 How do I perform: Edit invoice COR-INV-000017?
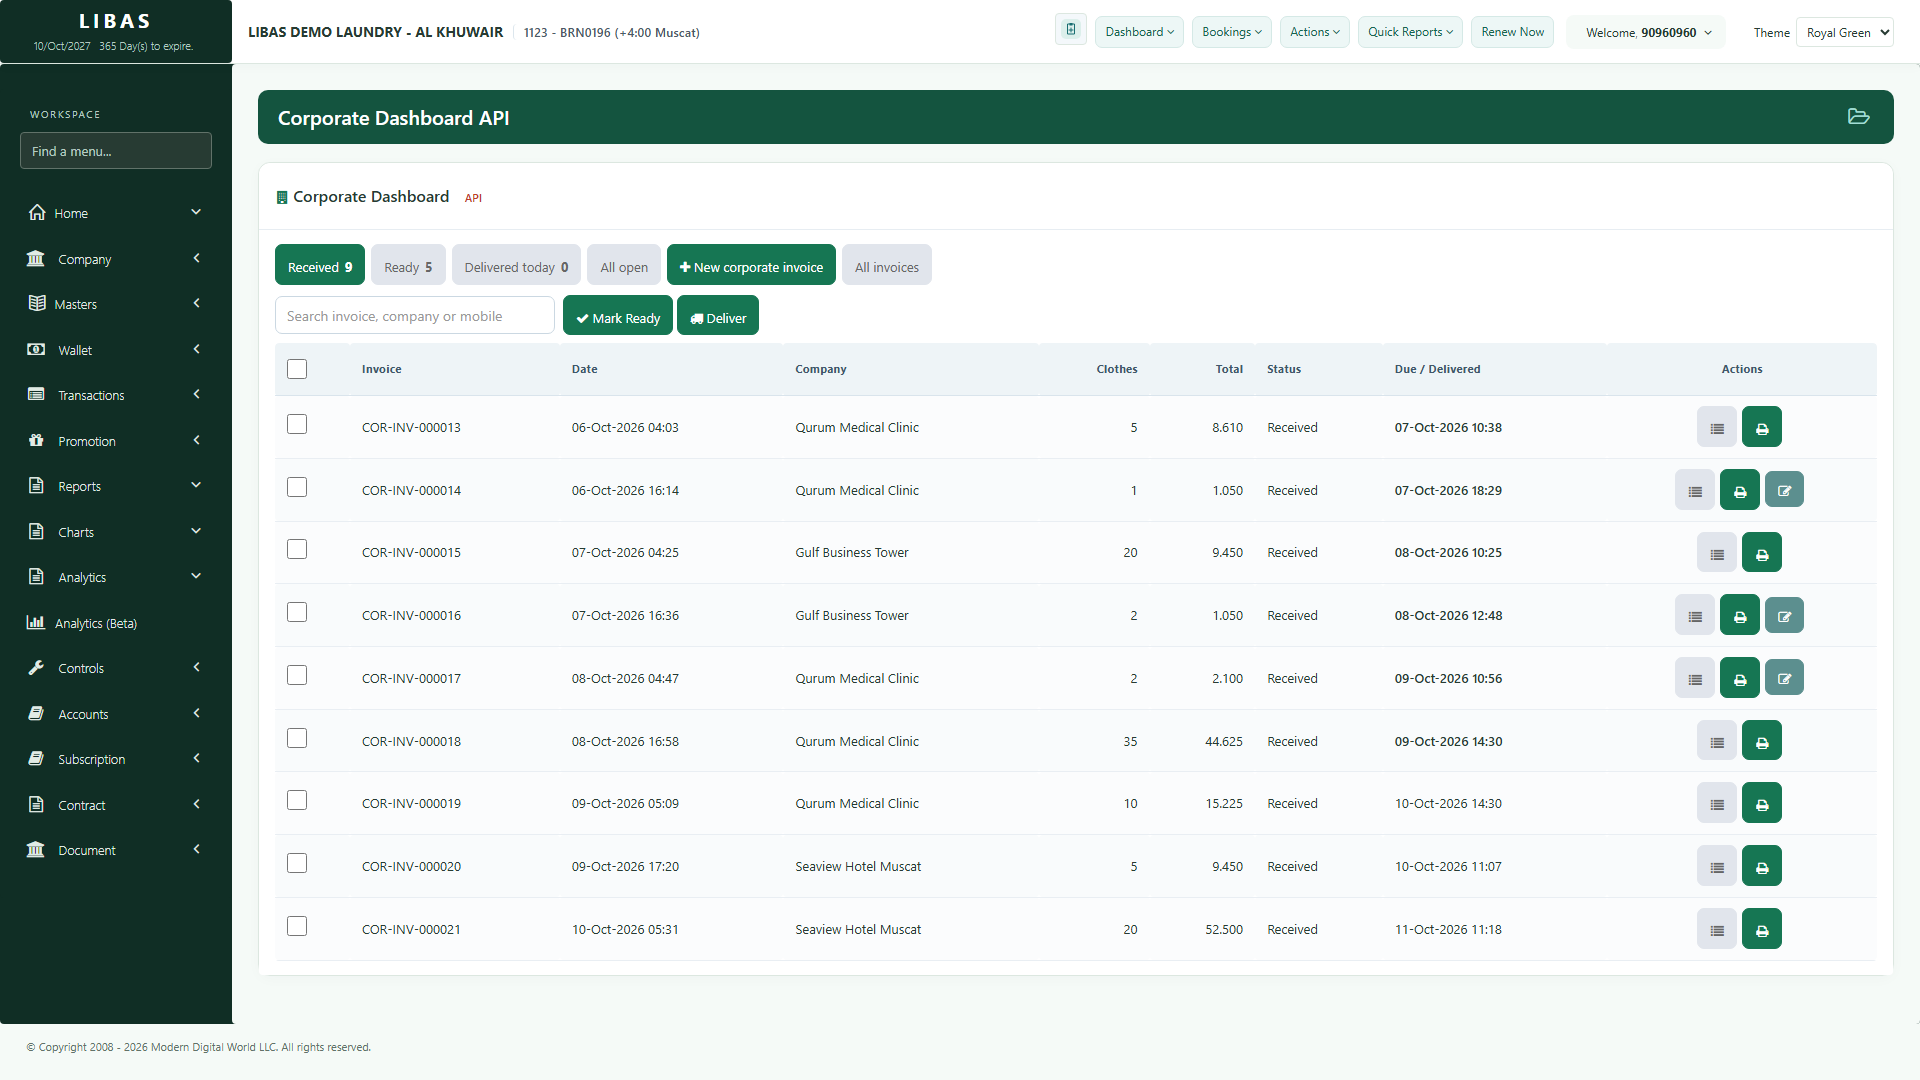[1783, 678]
